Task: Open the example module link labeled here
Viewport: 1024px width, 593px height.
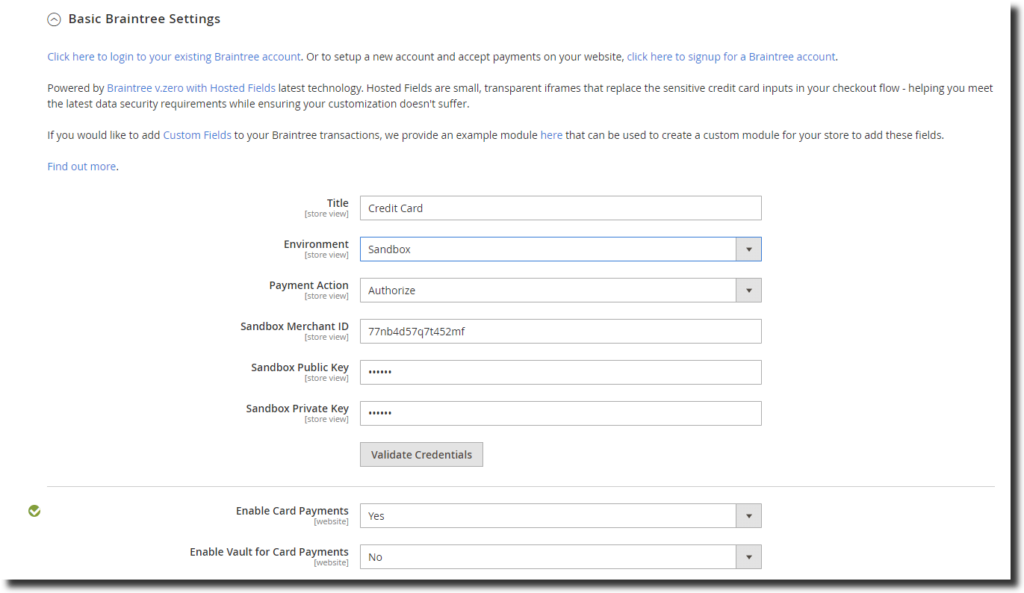Action: click(x=551, y=135)
